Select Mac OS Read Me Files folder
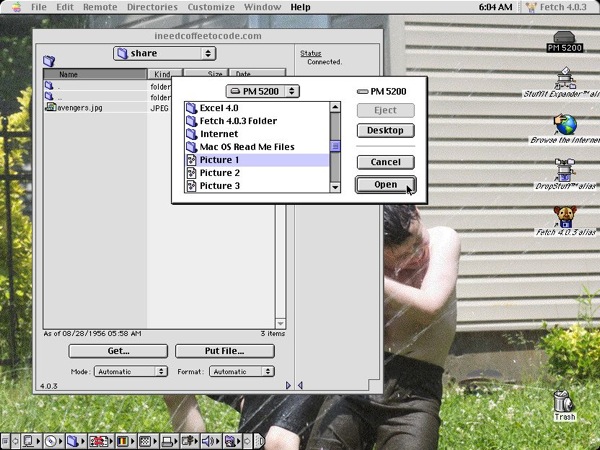 [x=257, y=147]
